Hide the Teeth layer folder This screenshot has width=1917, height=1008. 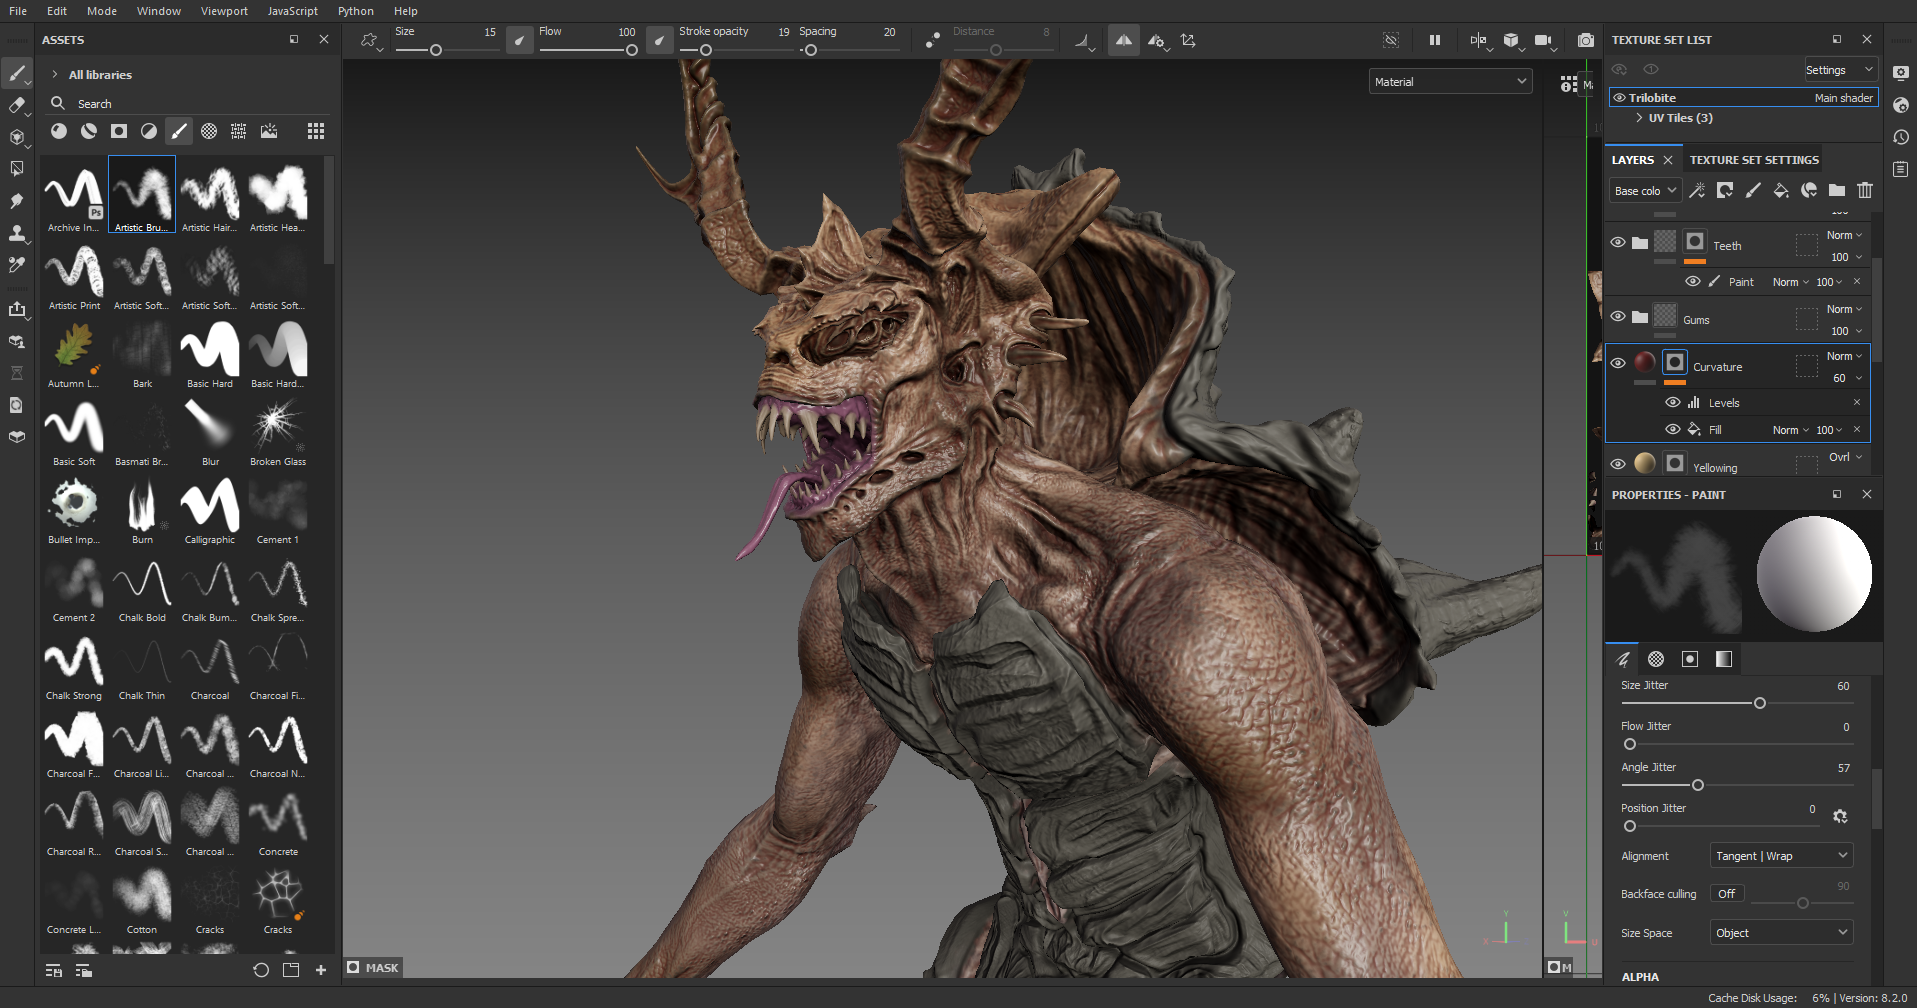coord(1618,243)
